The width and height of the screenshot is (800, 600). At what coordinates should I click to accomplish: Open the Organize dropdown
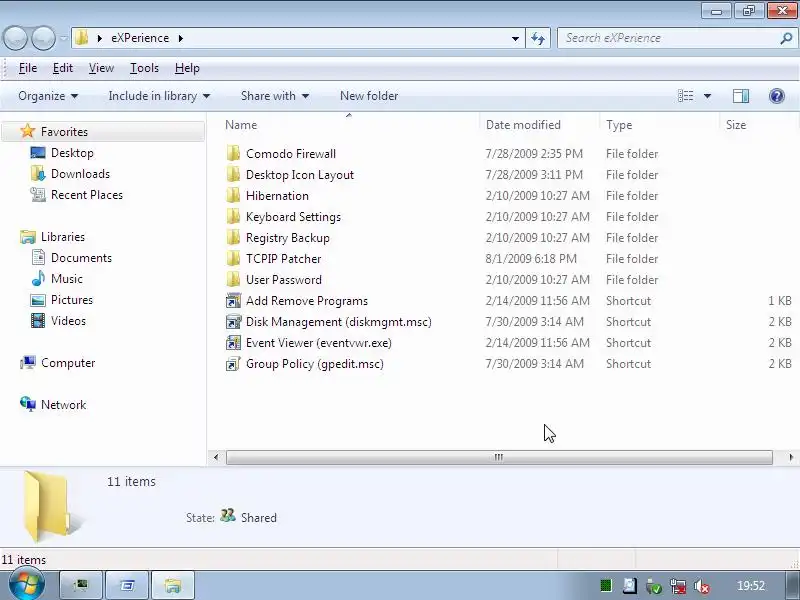[x=48, y=96]
